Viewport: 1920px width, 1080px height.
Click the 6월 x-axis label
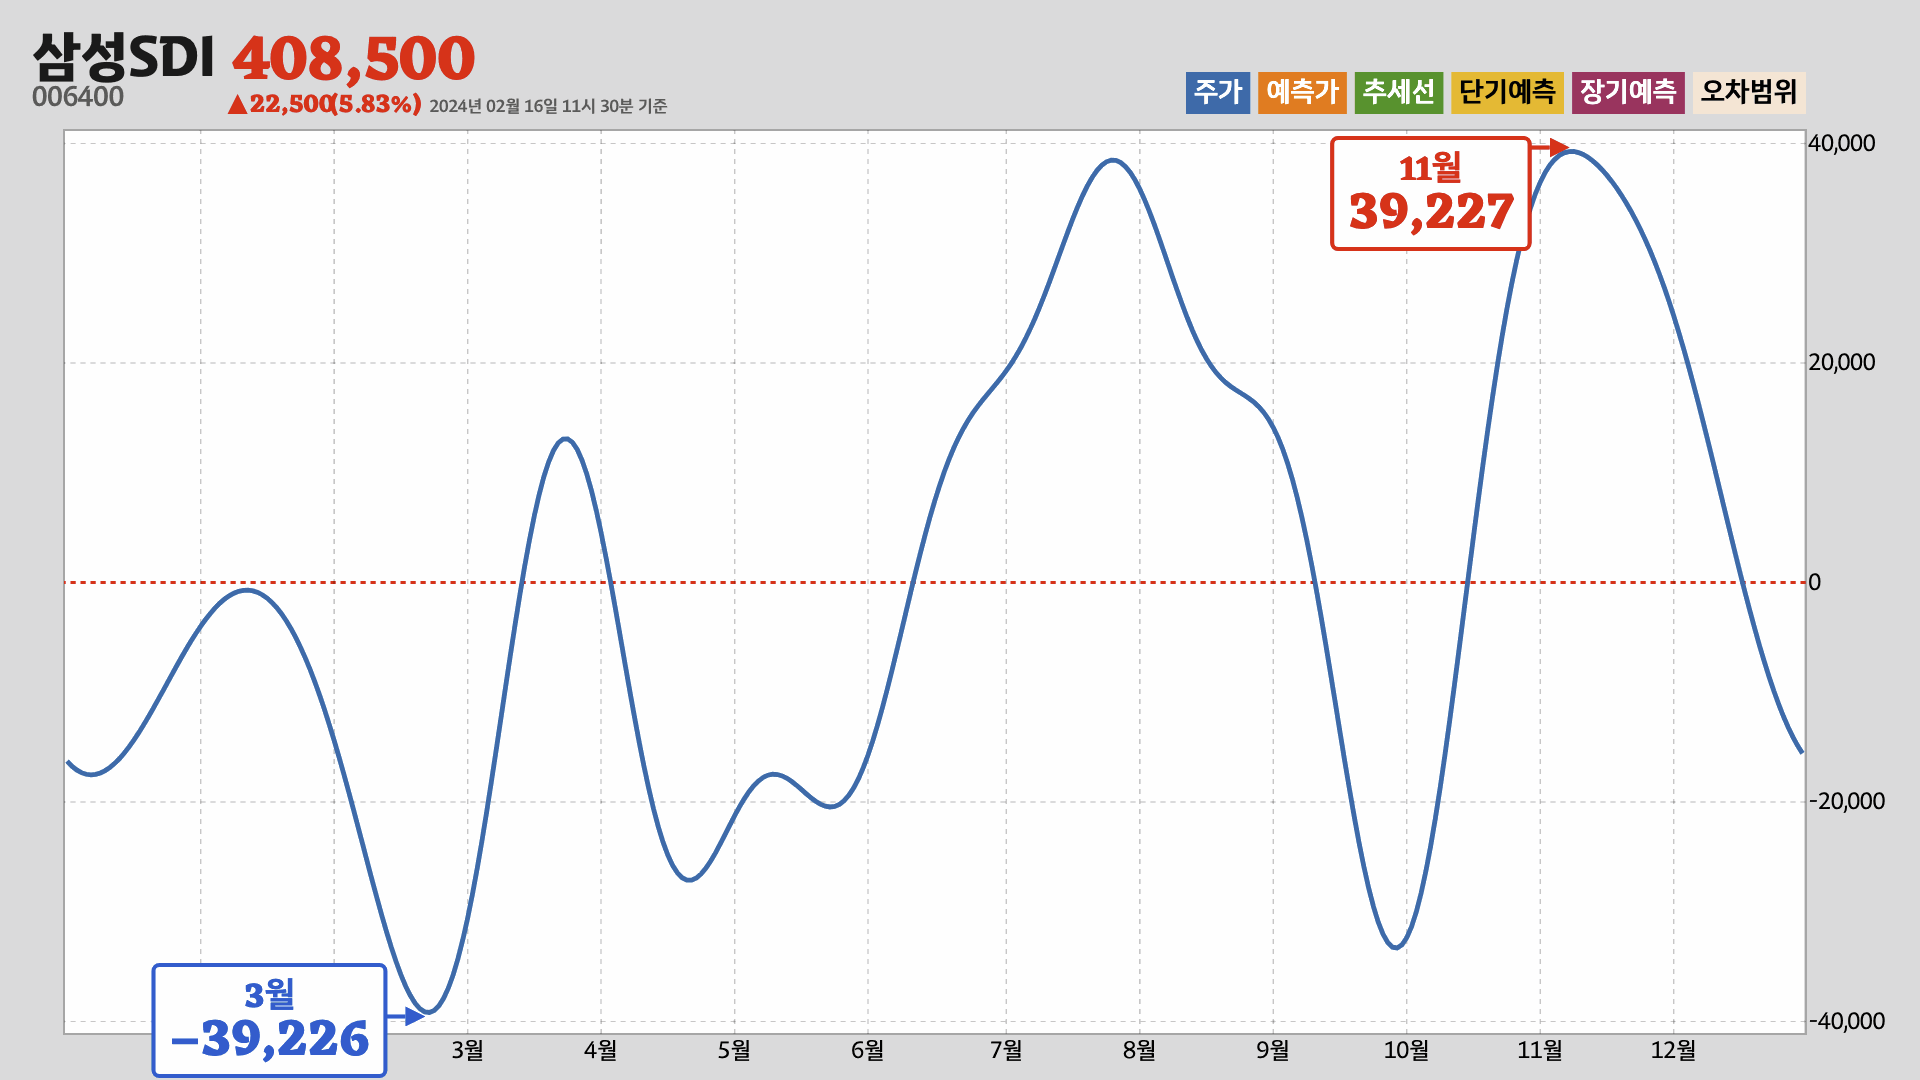(867, 1050)
